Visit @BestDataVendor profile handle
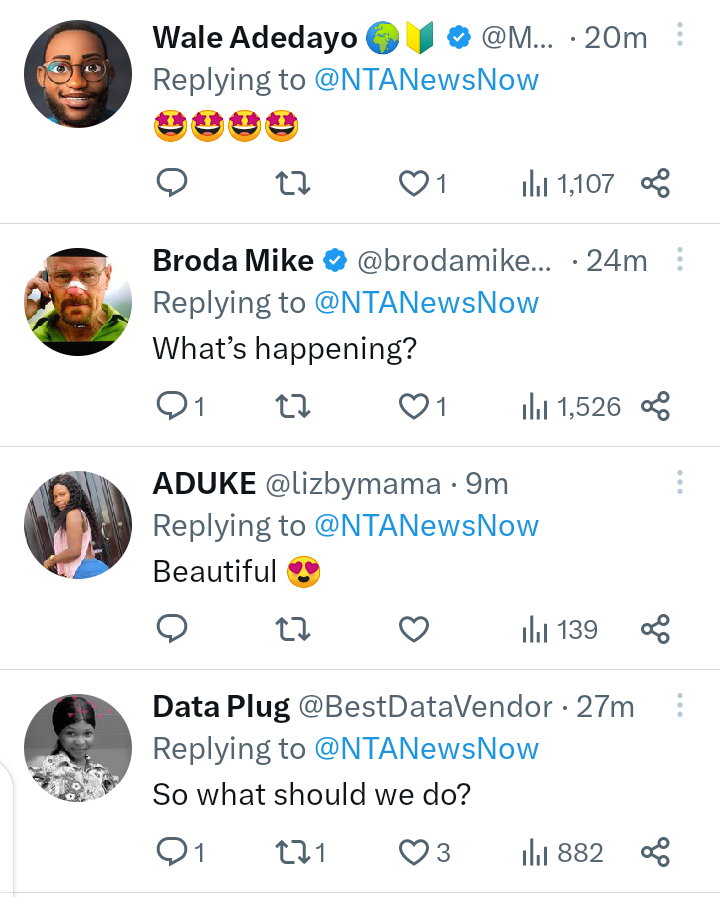This screenshot has height=897, width=720. [425, 707]
